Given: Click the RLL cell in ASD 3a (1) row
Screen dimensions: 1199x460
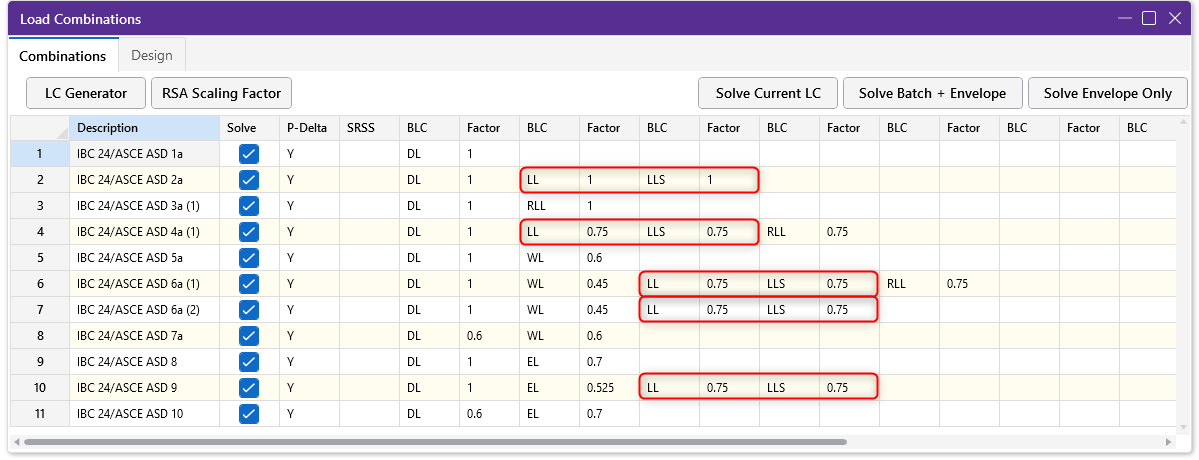Looking at the screenshot, I should click(x=549, y=206).
